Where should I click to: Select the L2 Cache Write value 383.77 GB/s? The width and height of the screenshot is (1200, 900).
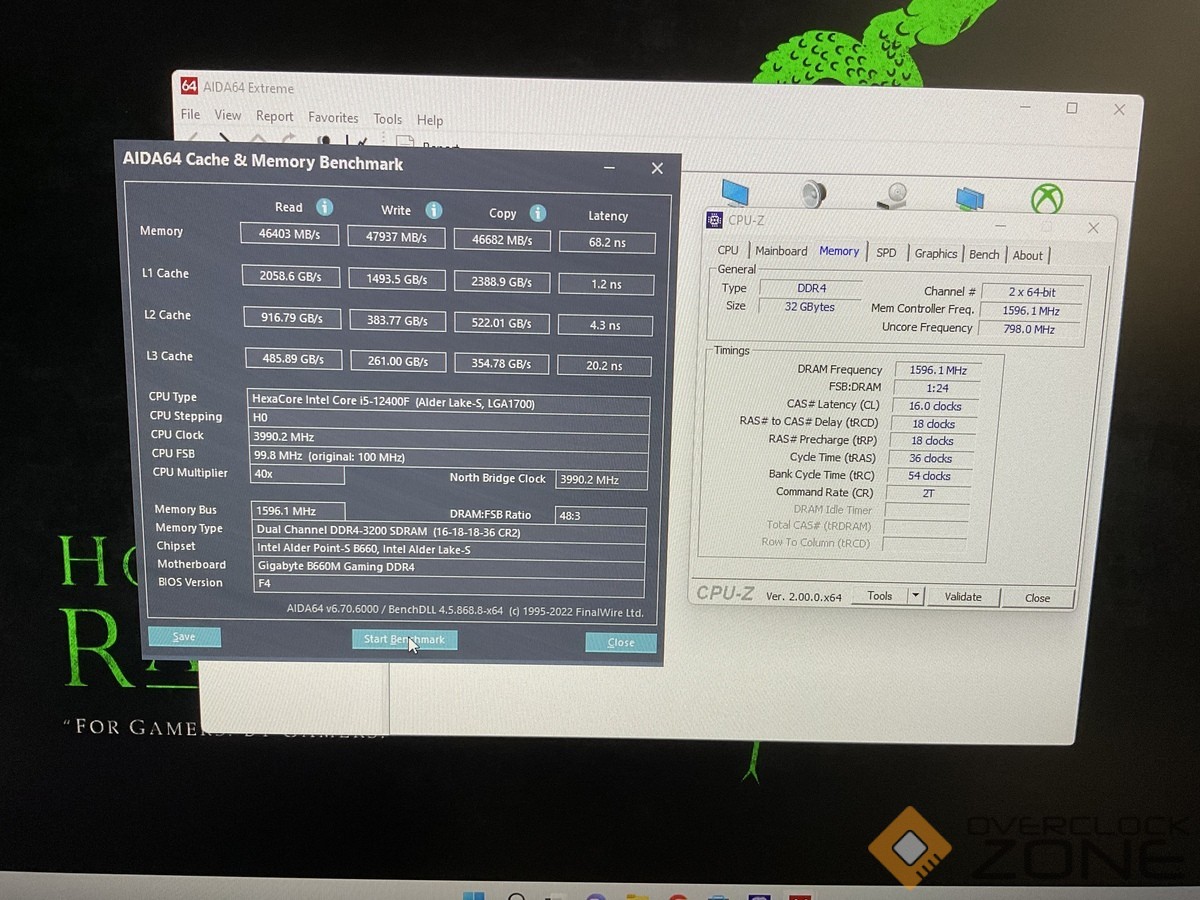point(398,321)
